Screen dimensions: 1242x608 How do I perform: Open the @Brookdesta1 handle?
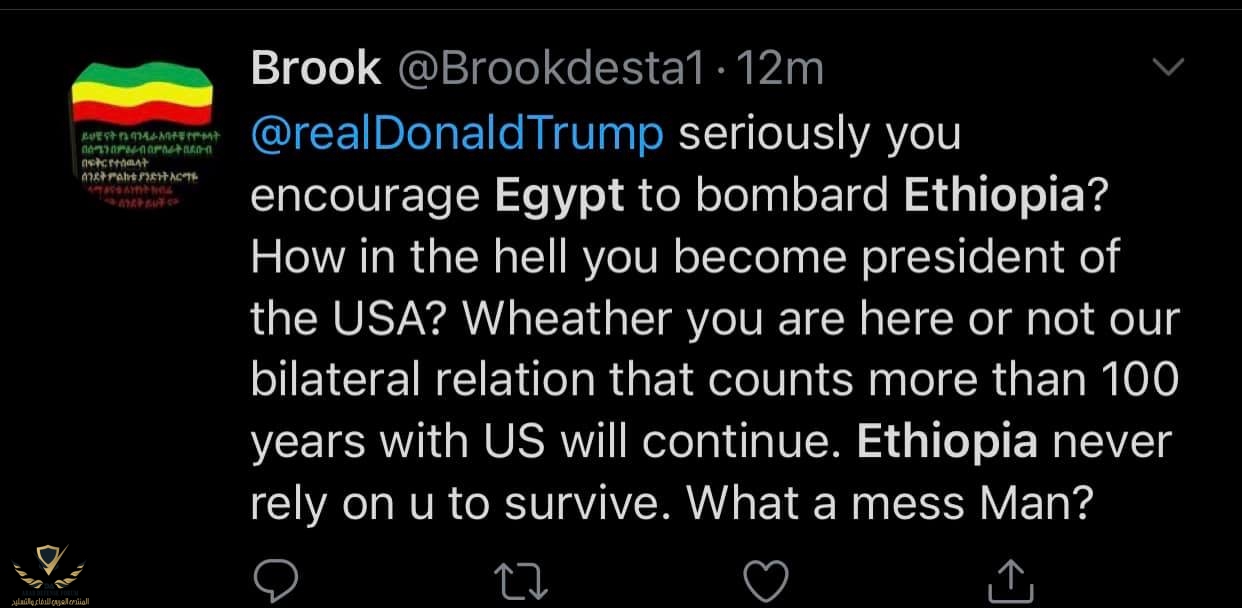click(552, 69)
